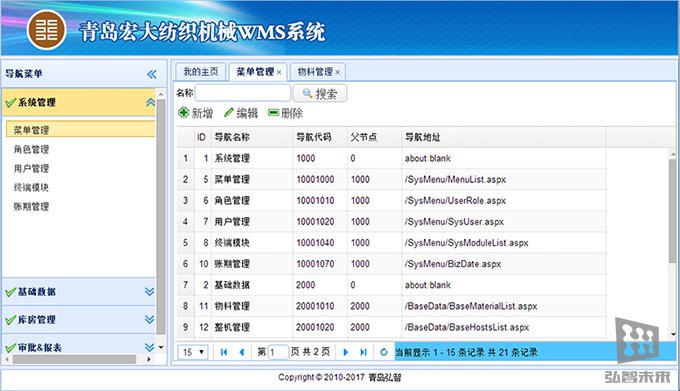This screenshot has height=391, width=680.
Task: Go to next page icon
Action: click(x=346, y=352)
